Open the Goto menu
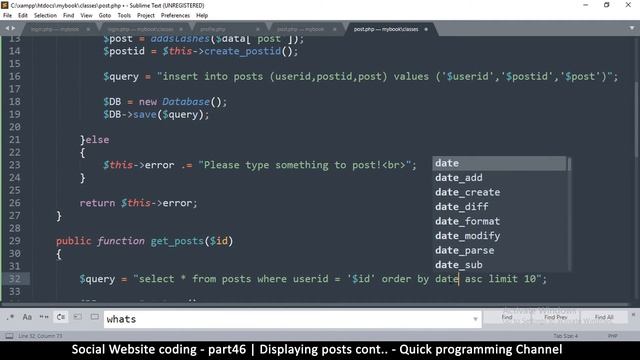 tap(105, 16)
